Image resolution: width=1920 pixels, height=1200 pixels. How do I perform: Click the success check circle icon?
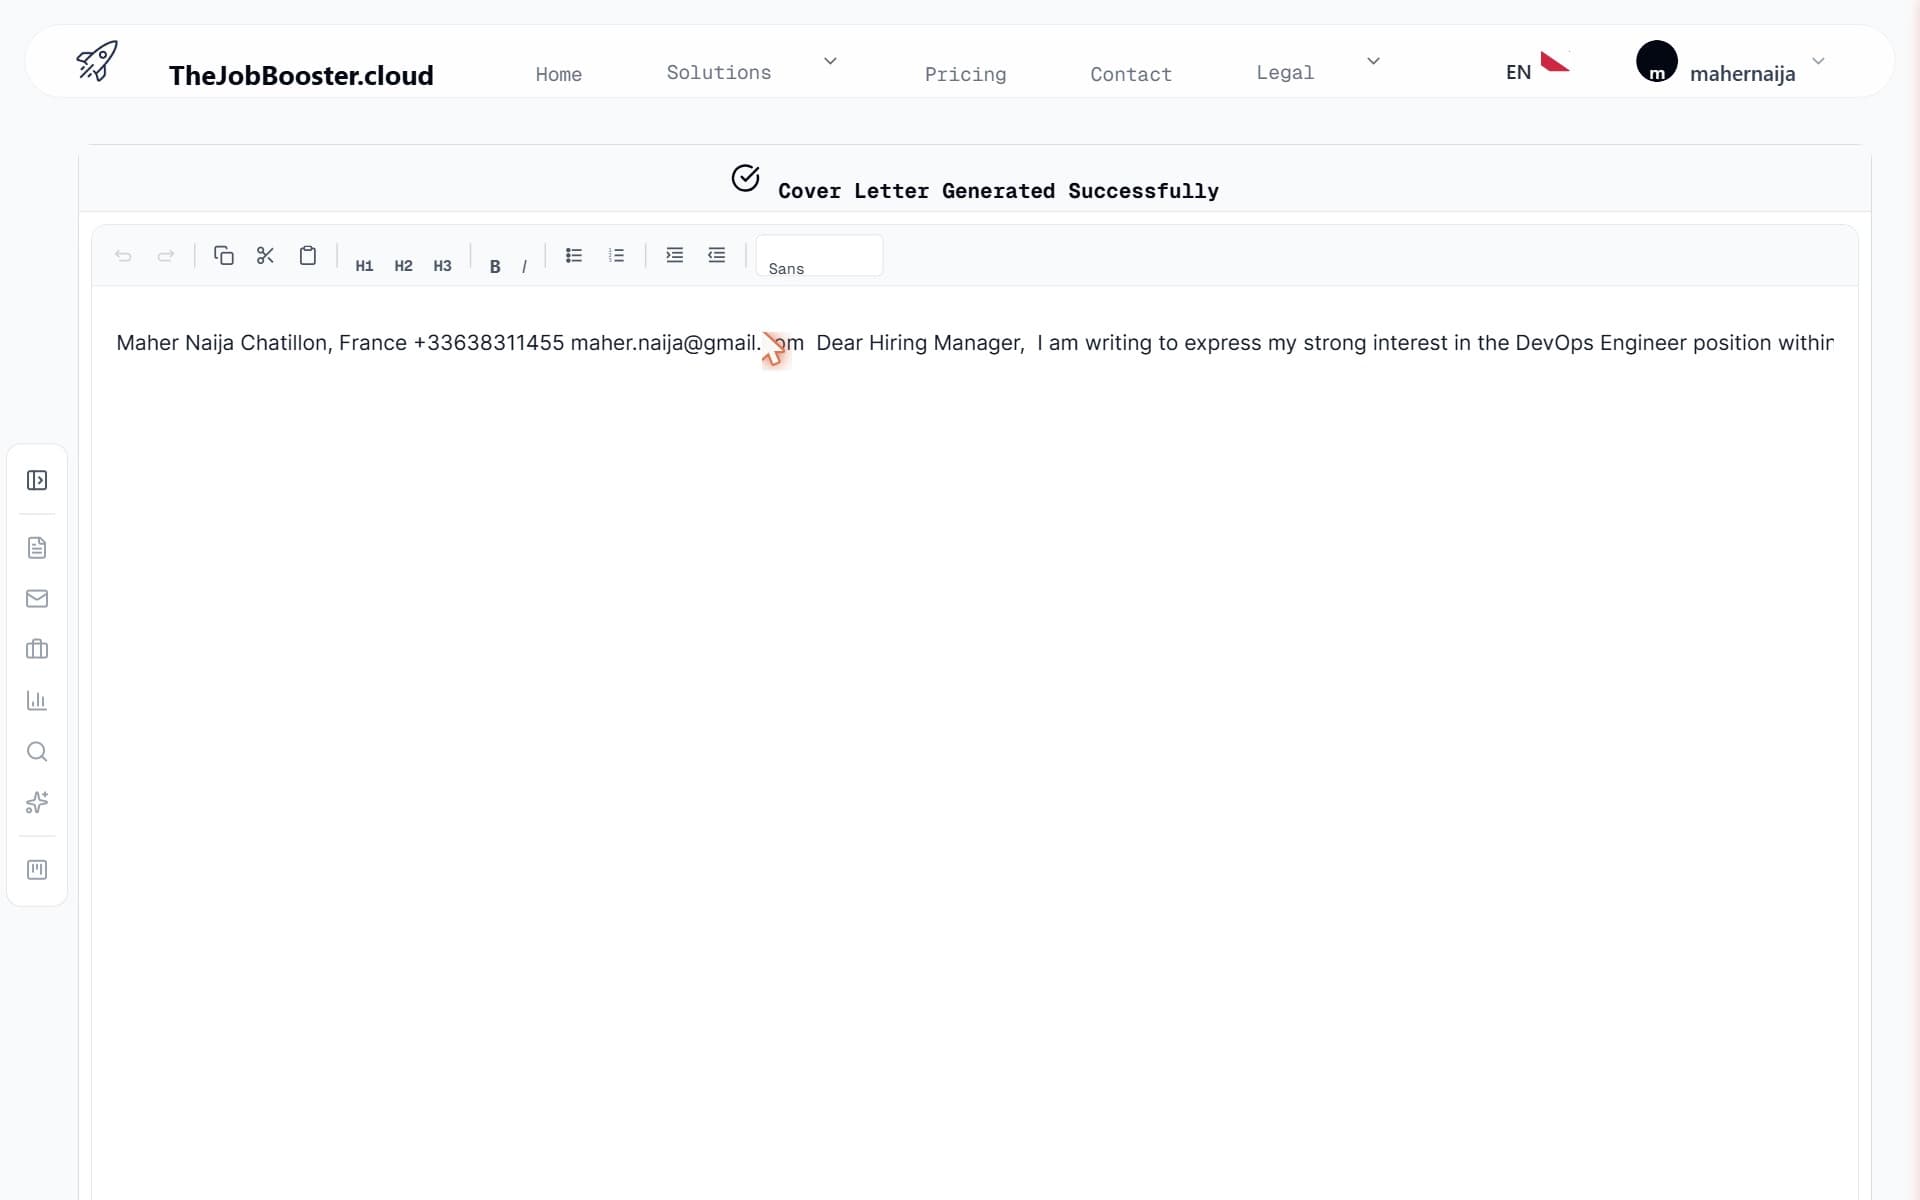coord(745,178)
